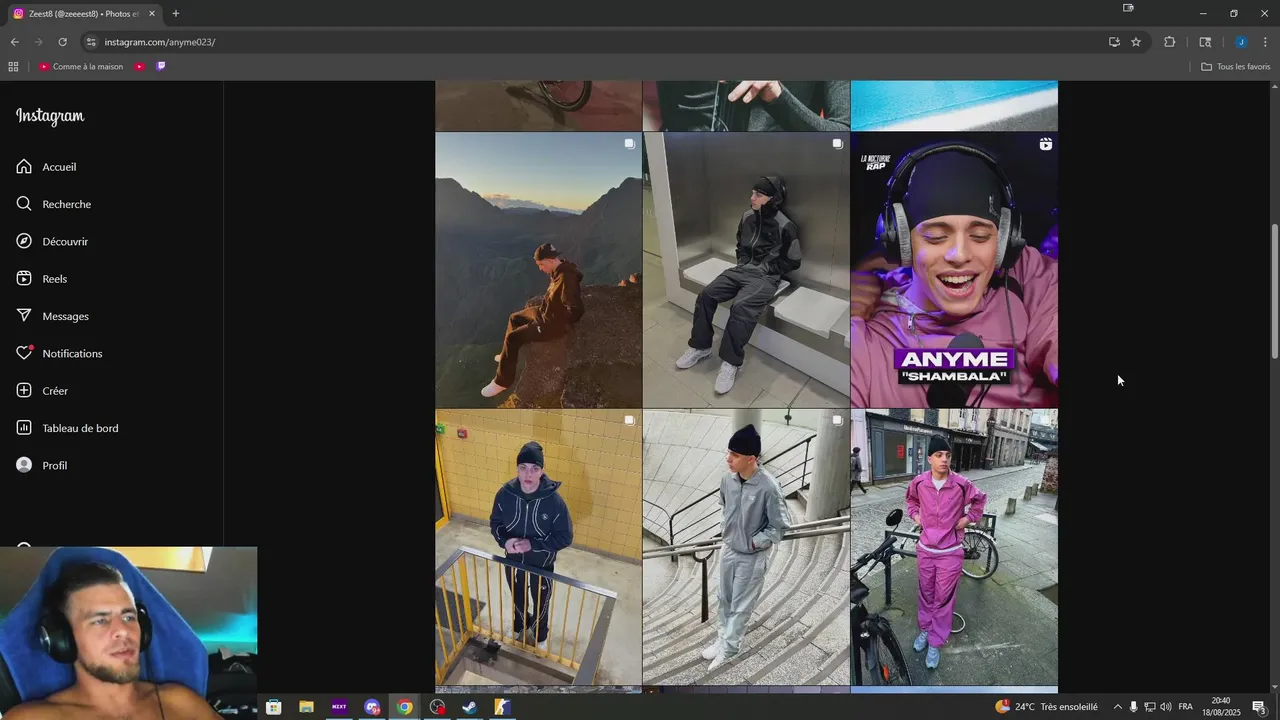Viewport: 1280px width, 720px height.
Task: Bookmark page with the star icon
Action: click(1136, 42)
